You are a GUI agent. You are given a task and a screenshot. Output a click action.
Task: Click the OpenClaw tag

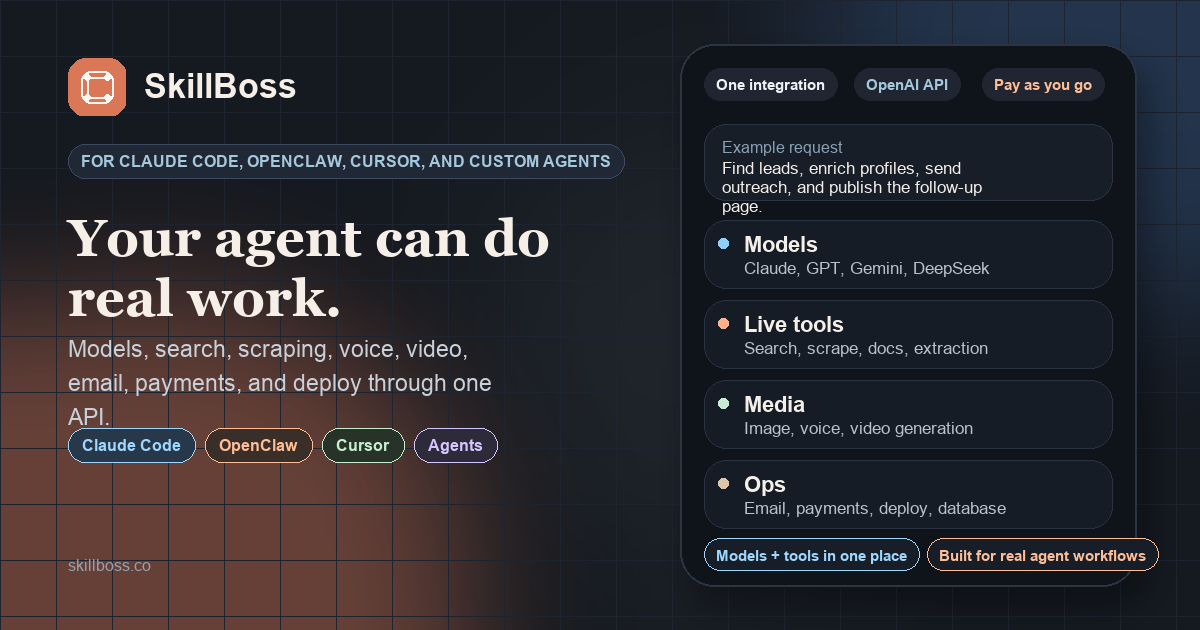tap(258, 446)
